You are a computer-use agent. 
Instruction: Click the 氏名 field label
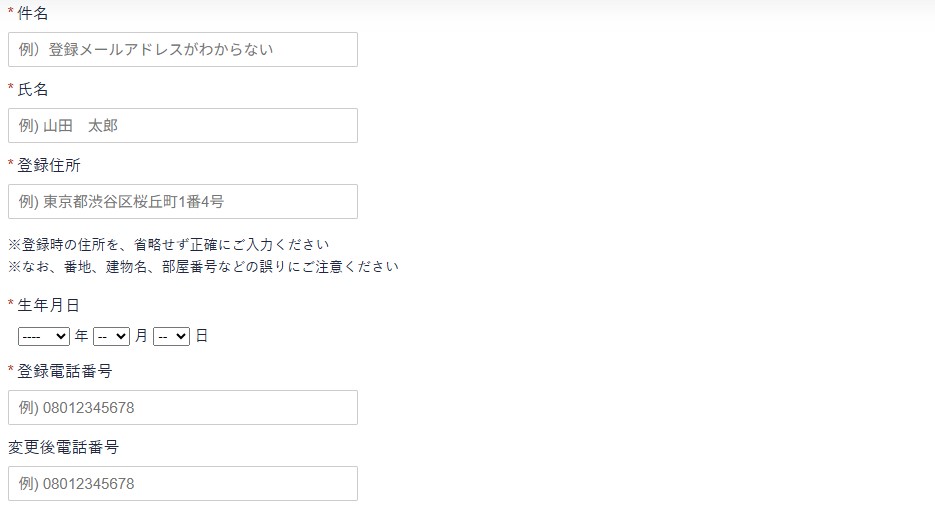point(33,90)
